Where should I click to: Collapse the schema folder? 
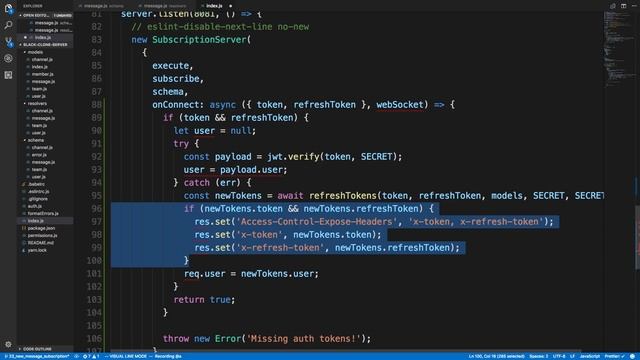point(36,140)
